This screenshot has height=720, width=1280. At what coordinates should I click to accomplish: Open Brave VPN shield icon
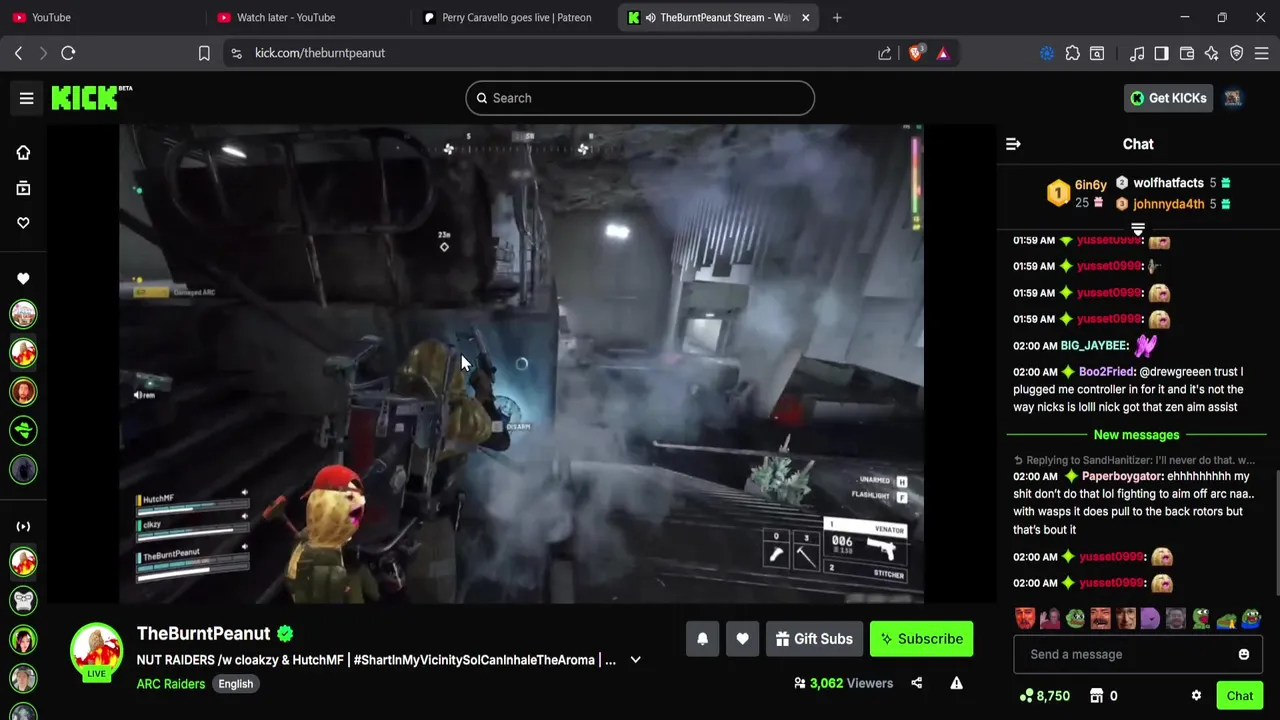1237,53
